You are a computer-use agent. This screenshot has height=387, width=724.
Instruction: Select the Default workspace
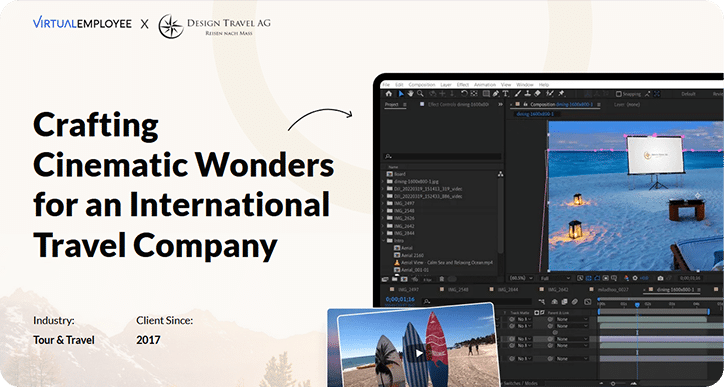pos(688,94)
